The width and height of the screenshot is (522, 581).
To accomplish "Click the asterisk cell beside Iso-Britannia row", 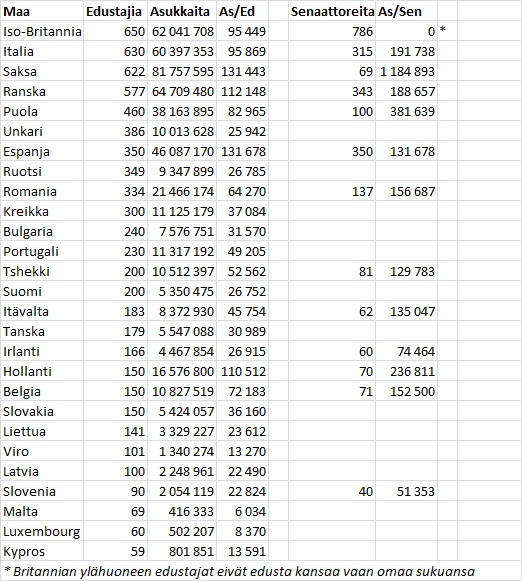I will [x=448, y=31].
